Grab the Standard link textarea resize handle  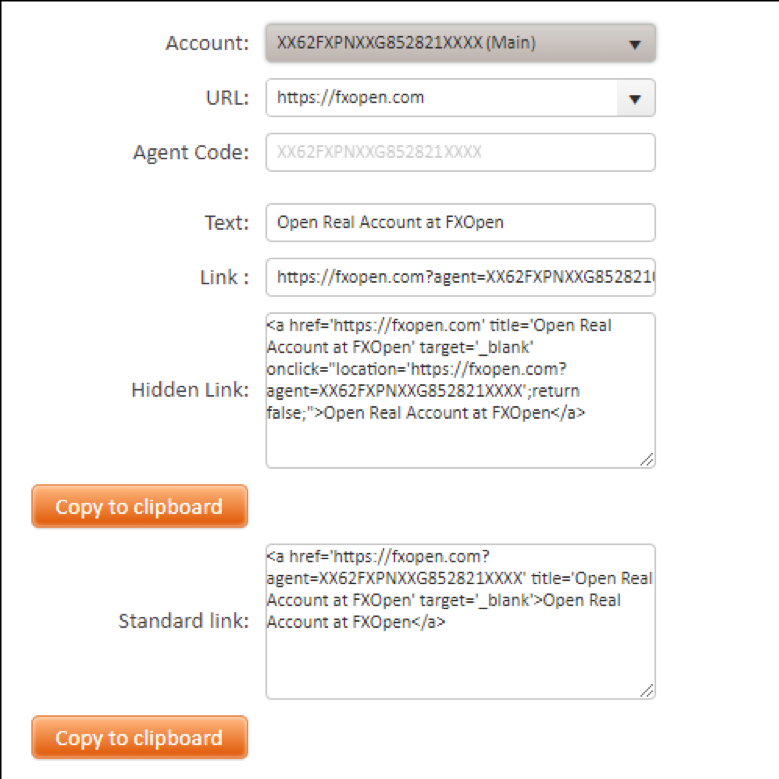pyautogui.click(x=647, y=691)
